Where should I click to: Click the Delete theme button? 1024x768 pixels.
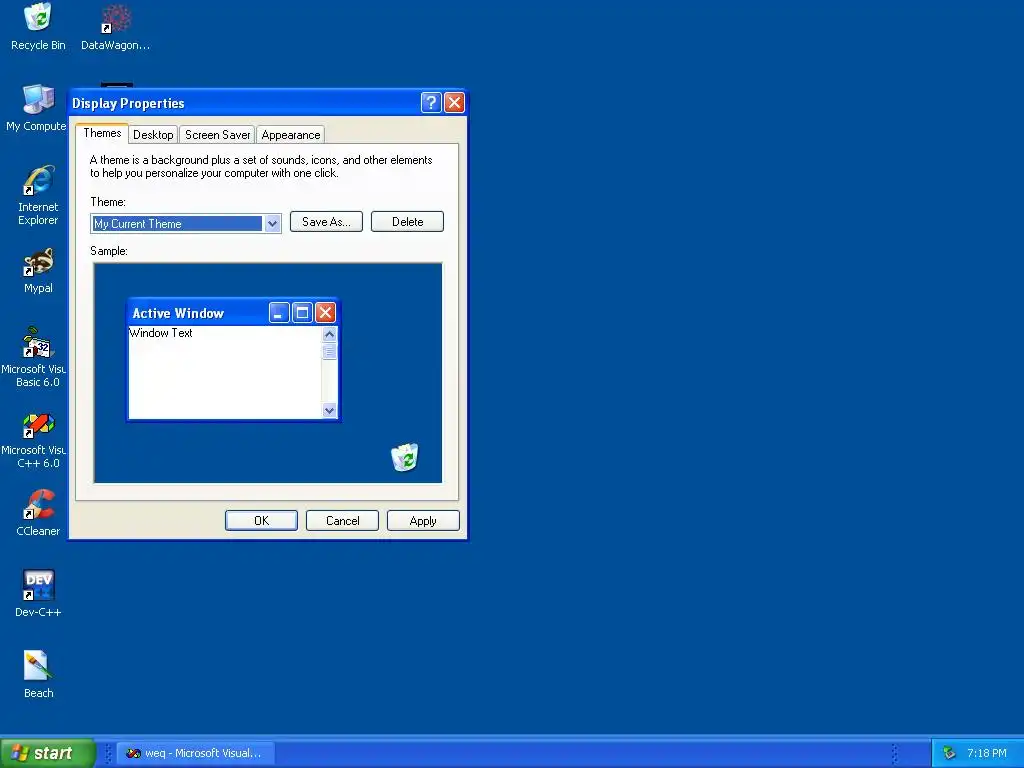[408, 221]
